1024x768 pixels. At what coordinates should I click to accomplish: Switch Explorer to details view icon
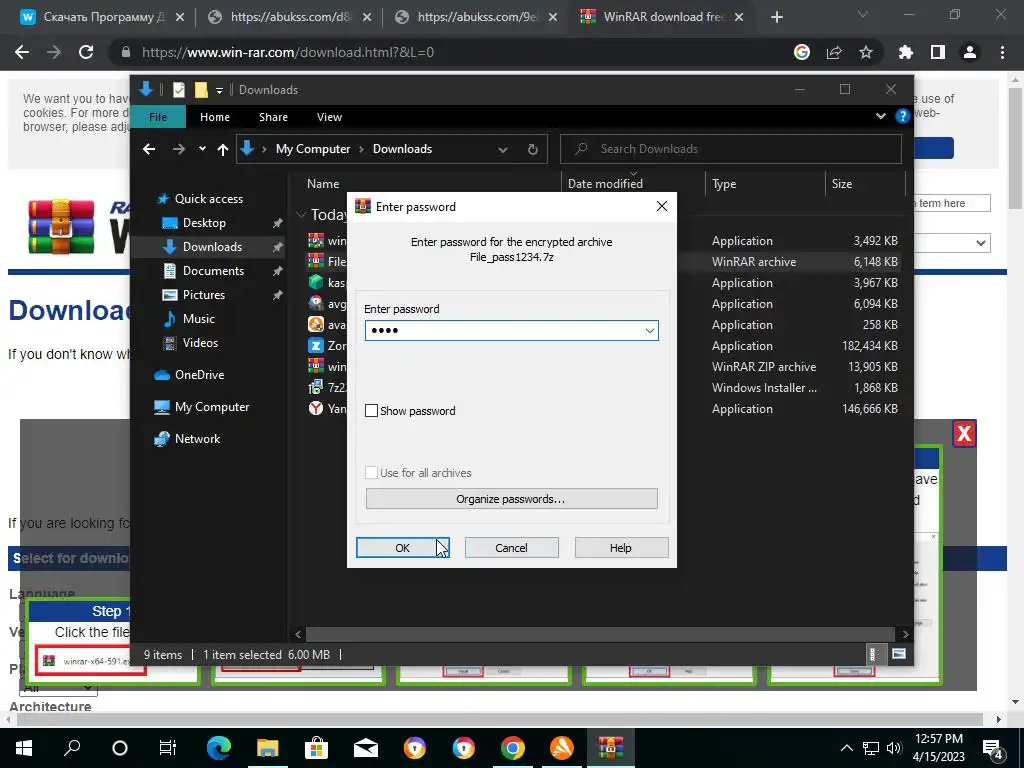click(872, 654)
